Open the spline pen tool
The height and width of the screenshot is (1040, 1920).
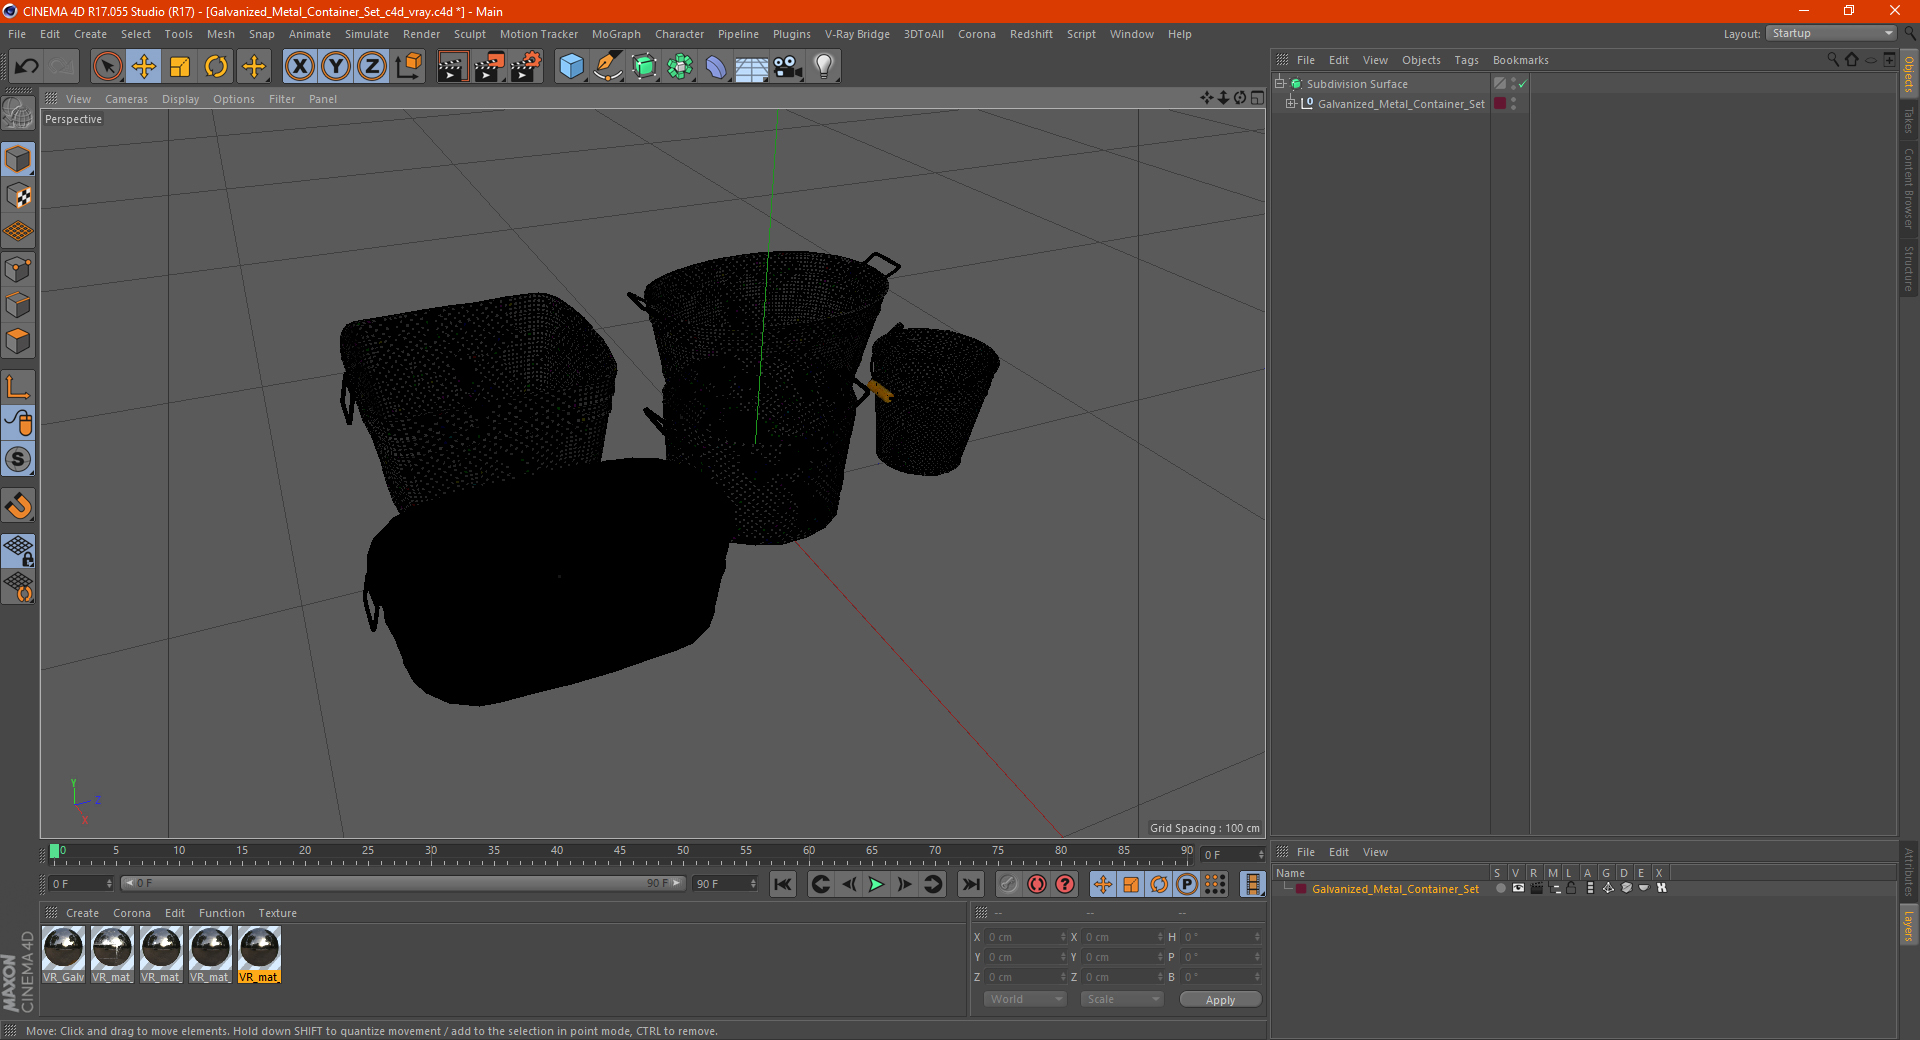(607, 67)
